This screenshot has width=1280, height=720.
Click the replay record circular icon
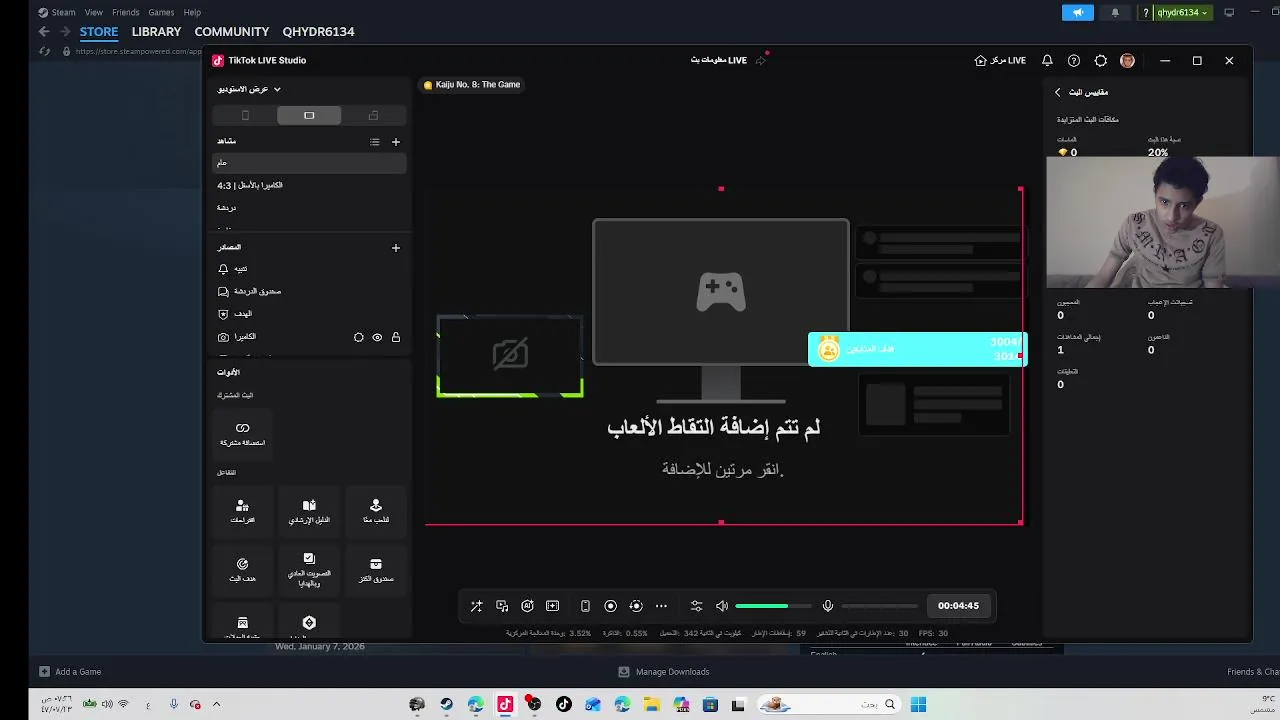pos(636,606)
